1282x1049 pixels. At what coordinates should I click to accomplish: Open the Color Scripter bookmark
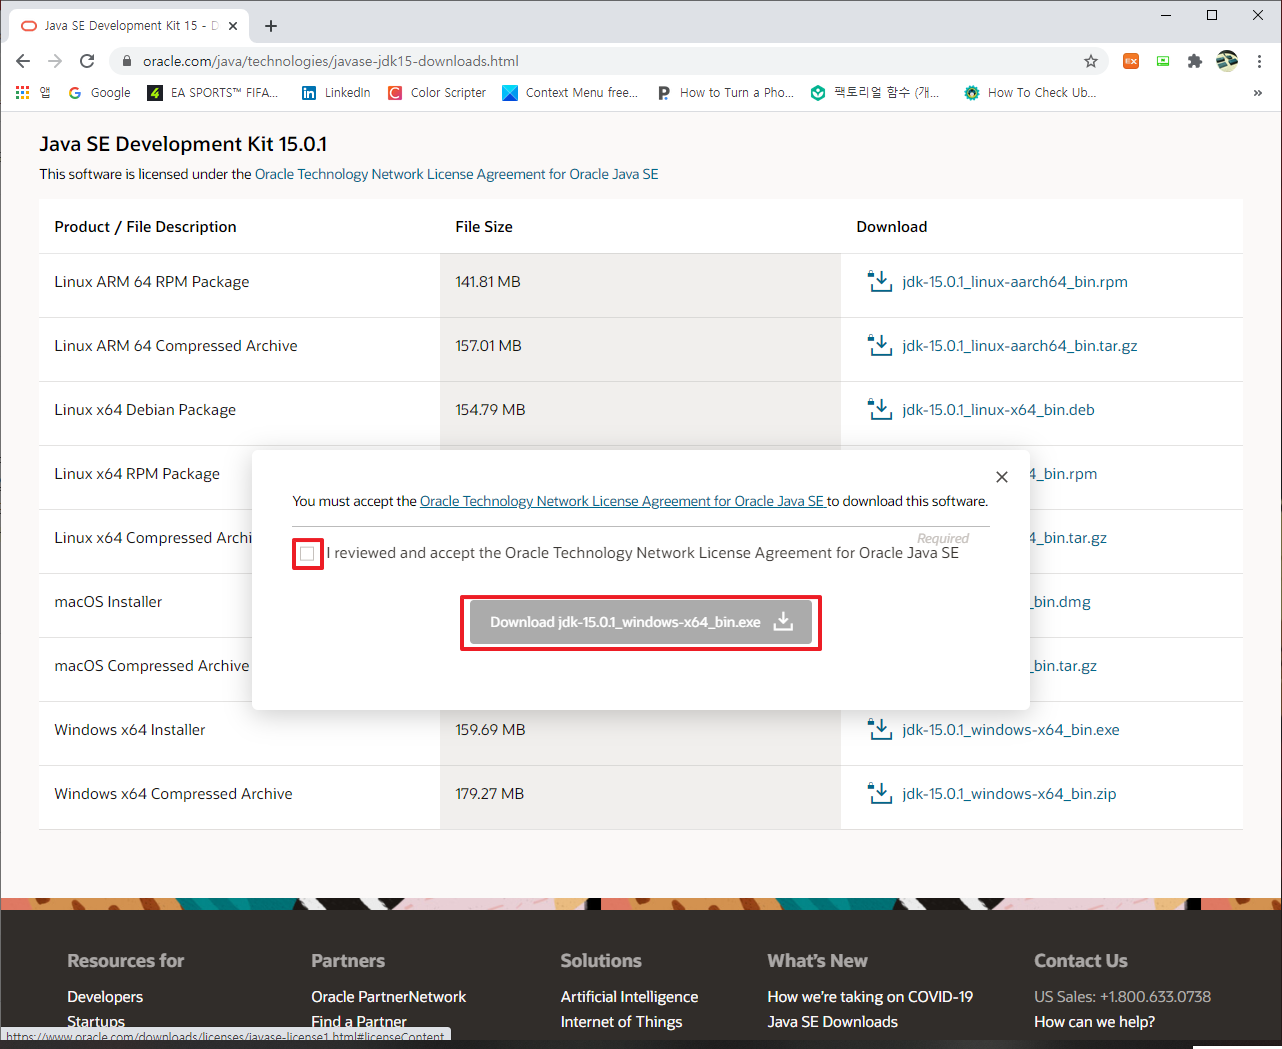click(436, 92)
